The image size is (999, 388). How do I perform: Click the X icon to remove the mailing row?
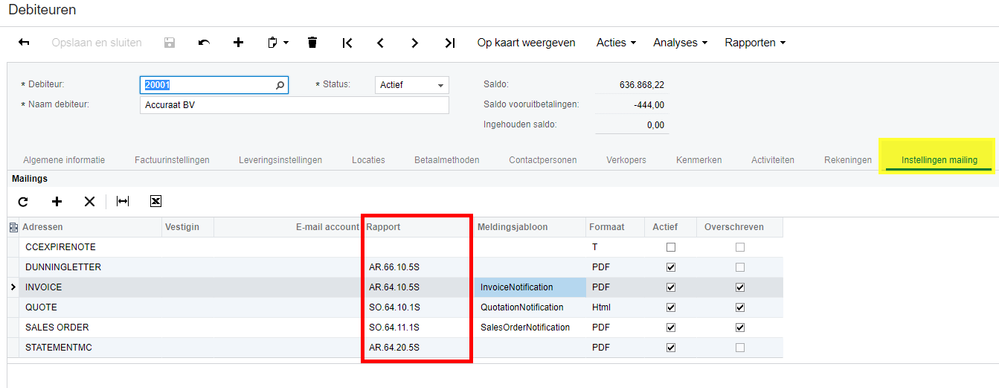(89, 201)
